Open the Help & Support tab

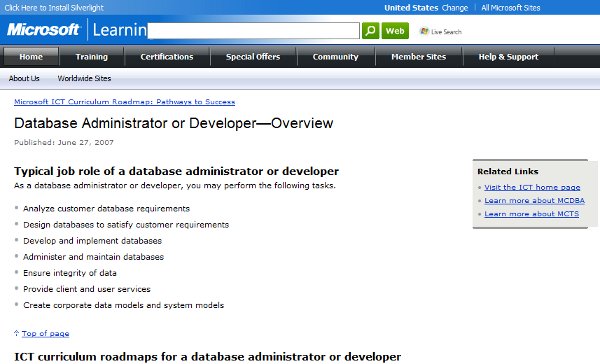pyautogui.click(x=508, y=57)
